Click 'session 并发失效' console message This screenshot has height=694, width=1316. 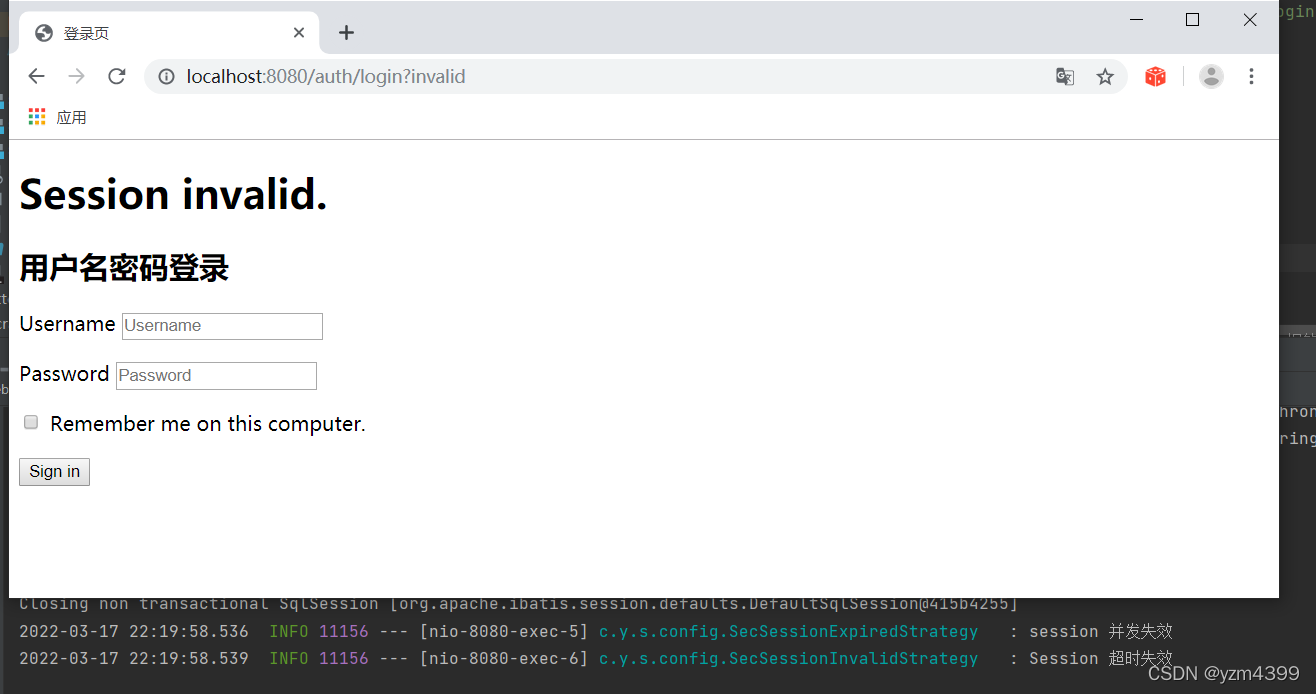1100,632
